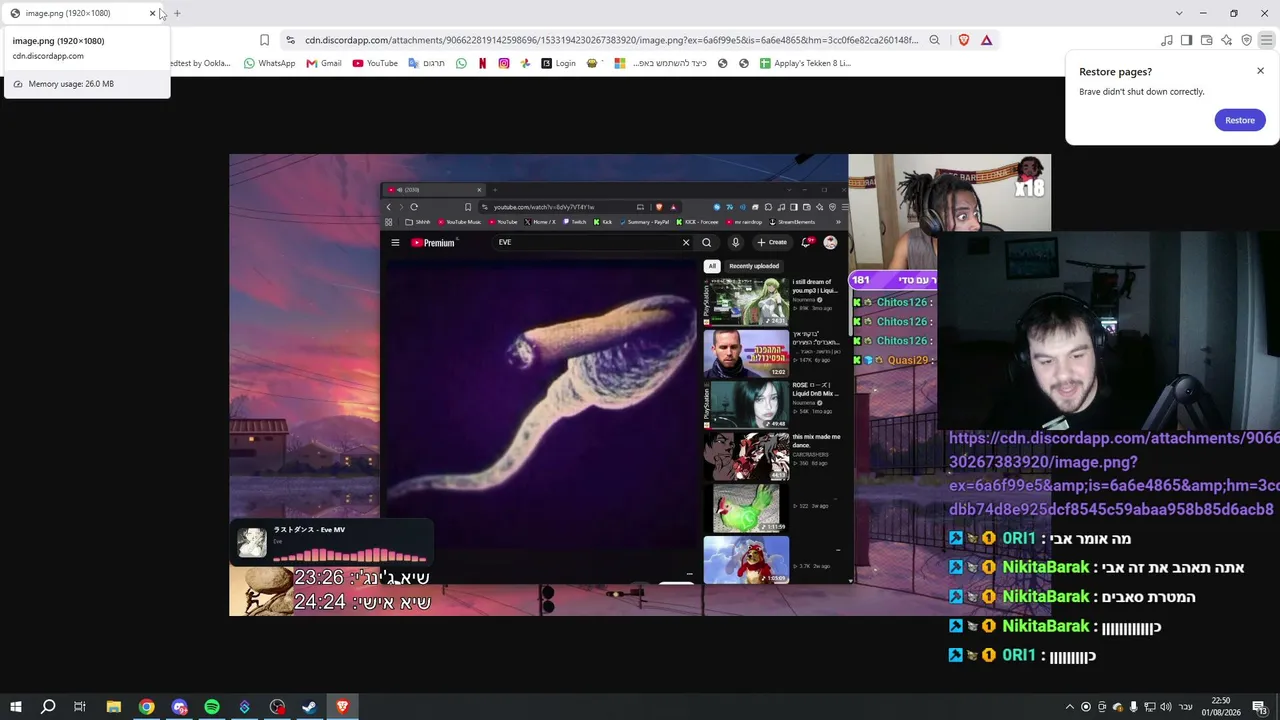
Task: Open the Brave main menu
Action: [1266, 40]
